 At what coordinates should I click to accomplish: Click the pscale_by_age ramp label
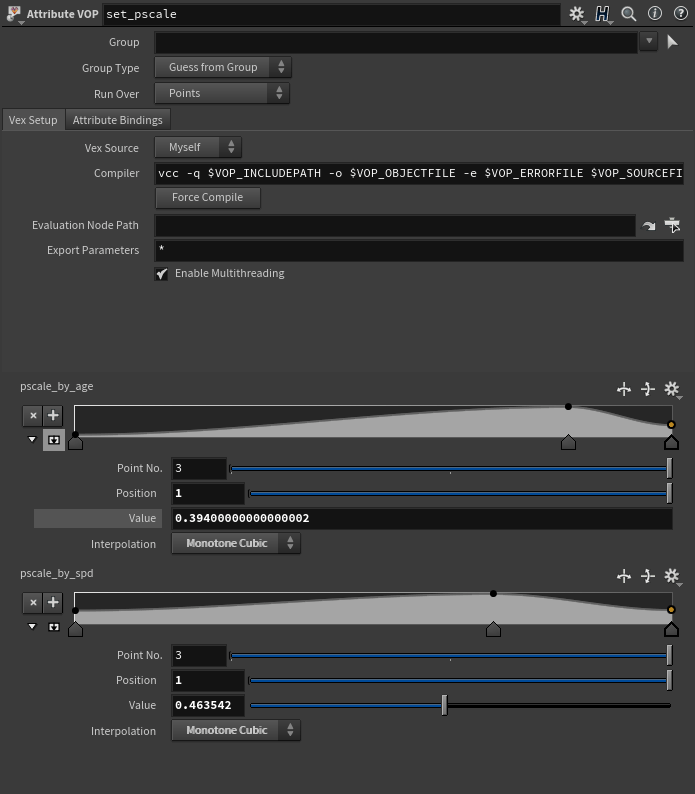tap(57, 387)
